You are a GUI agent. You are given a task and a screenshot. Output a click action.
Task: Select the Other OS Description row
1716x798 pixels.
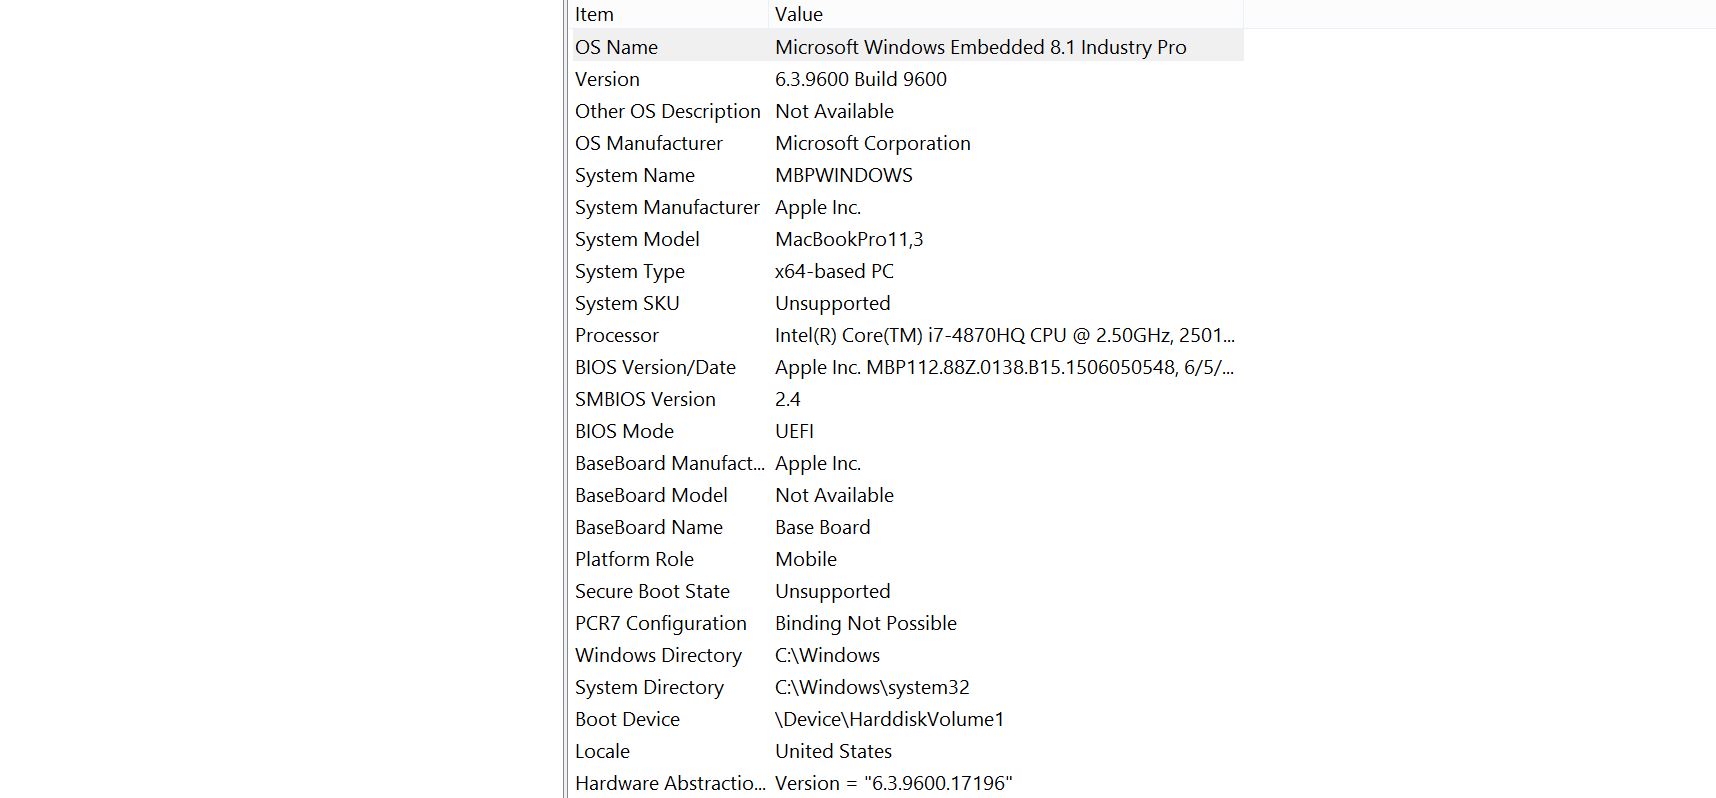click(x=906, y=111)
